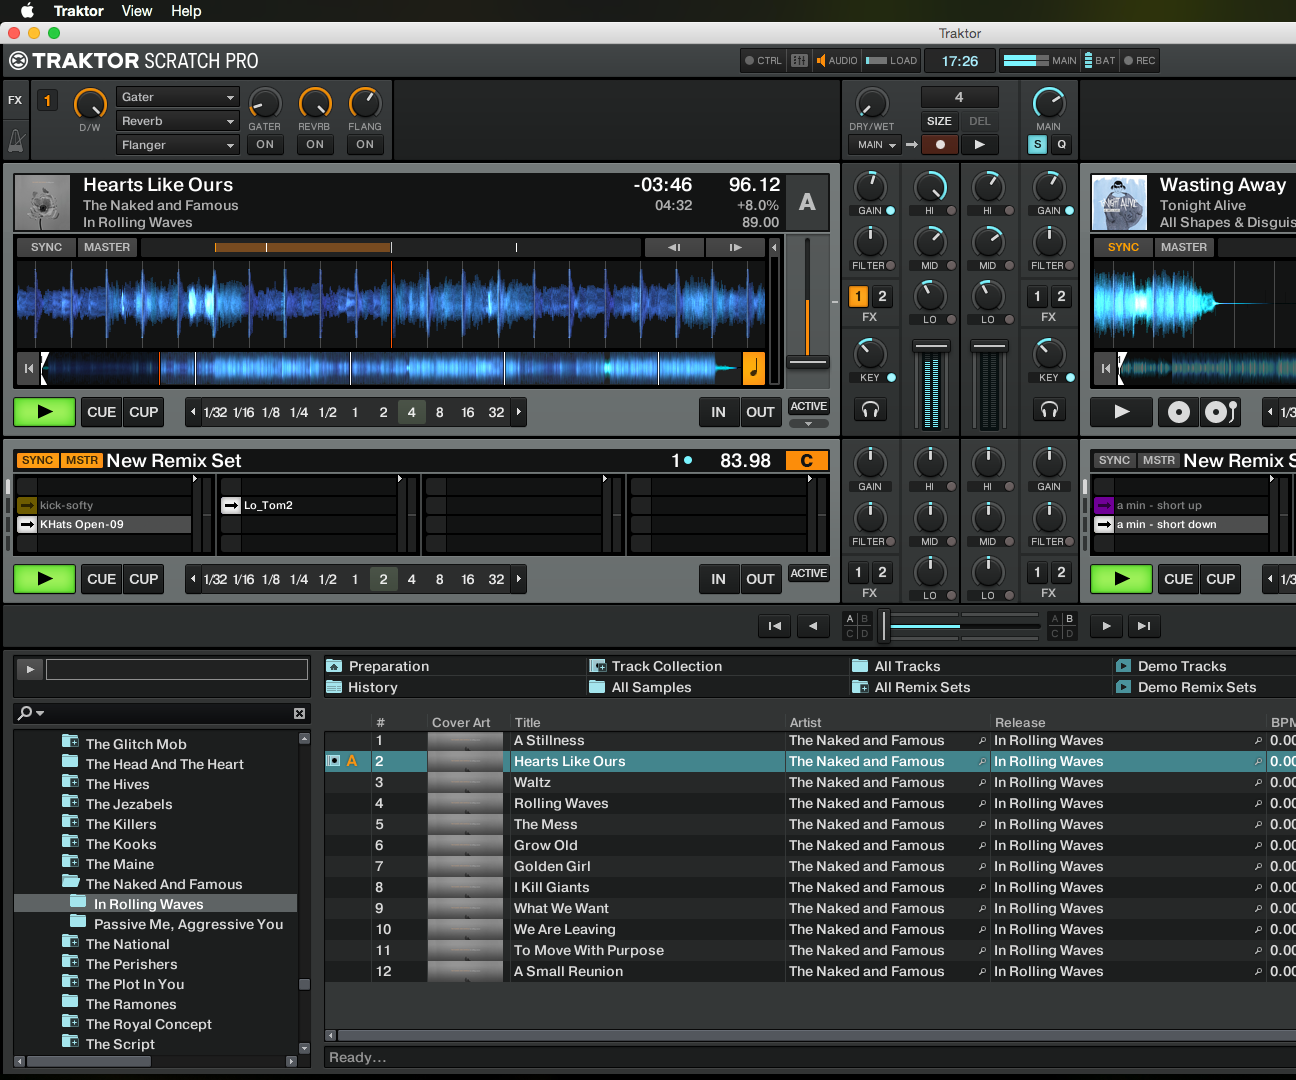The image size is (1296, 1080).
Task: Click tempo bend up arrow on deck A
Action: 736,247
